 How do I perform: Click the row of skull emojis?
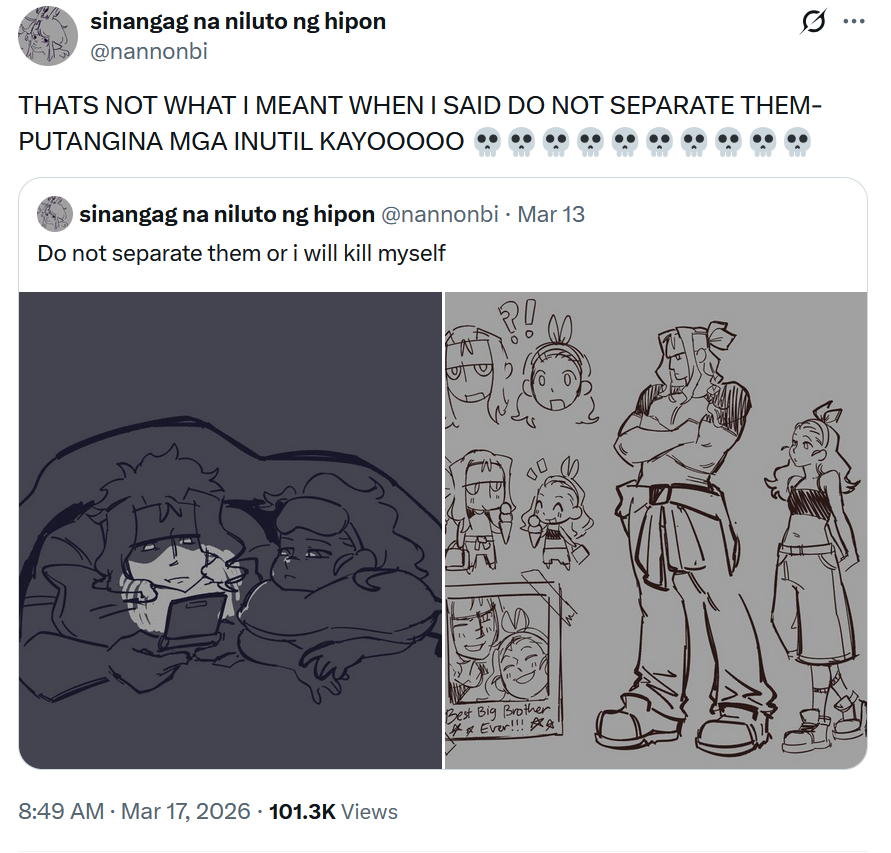tap(642, 142)
